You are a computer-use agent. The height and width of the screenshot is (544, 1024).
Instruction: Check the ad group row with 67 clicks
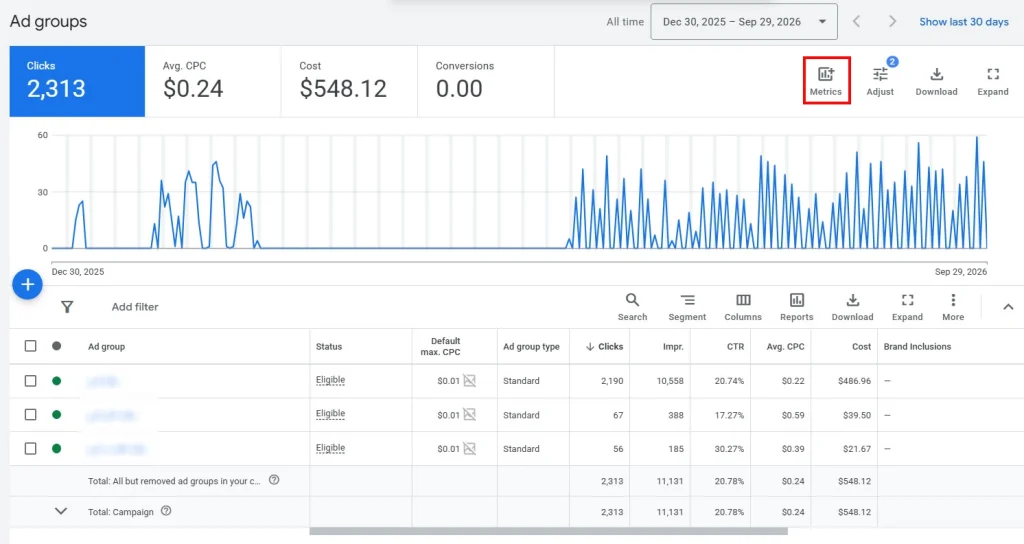pyautogui.click(x=30, y=414)
